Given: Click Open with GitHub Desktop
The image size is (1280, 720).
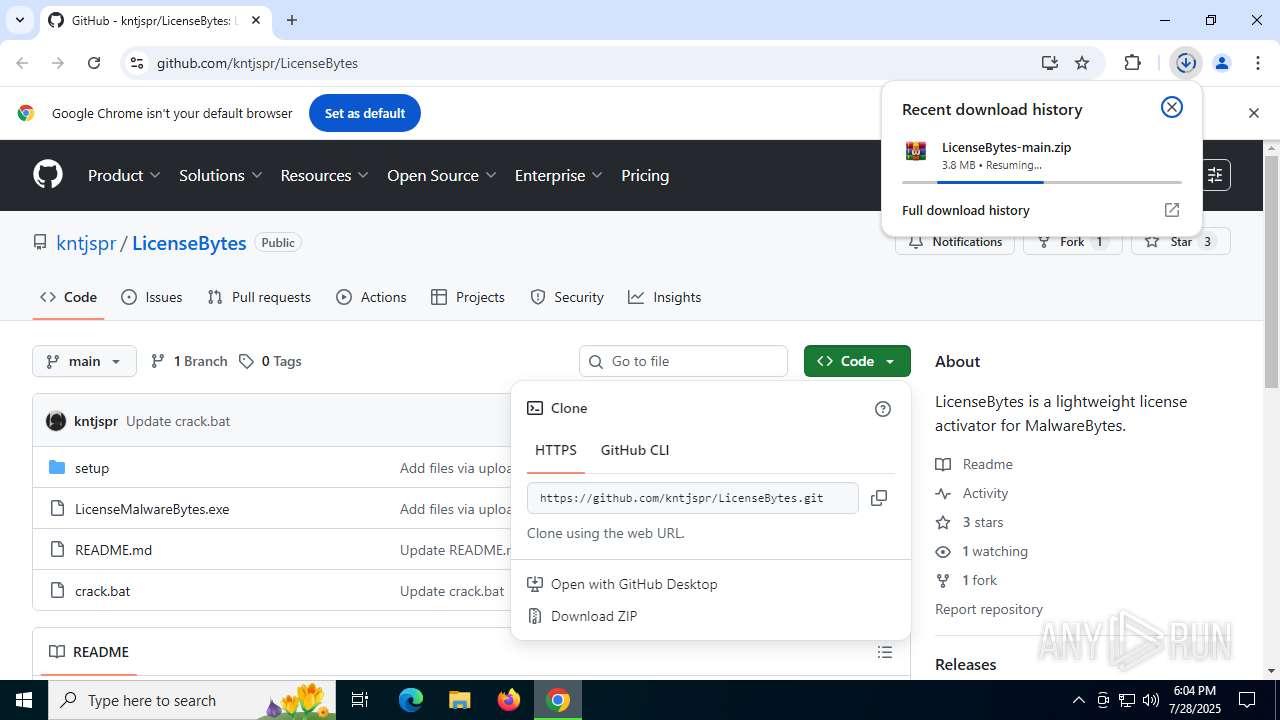Looking at the screenshot, I should coord(634,584).
